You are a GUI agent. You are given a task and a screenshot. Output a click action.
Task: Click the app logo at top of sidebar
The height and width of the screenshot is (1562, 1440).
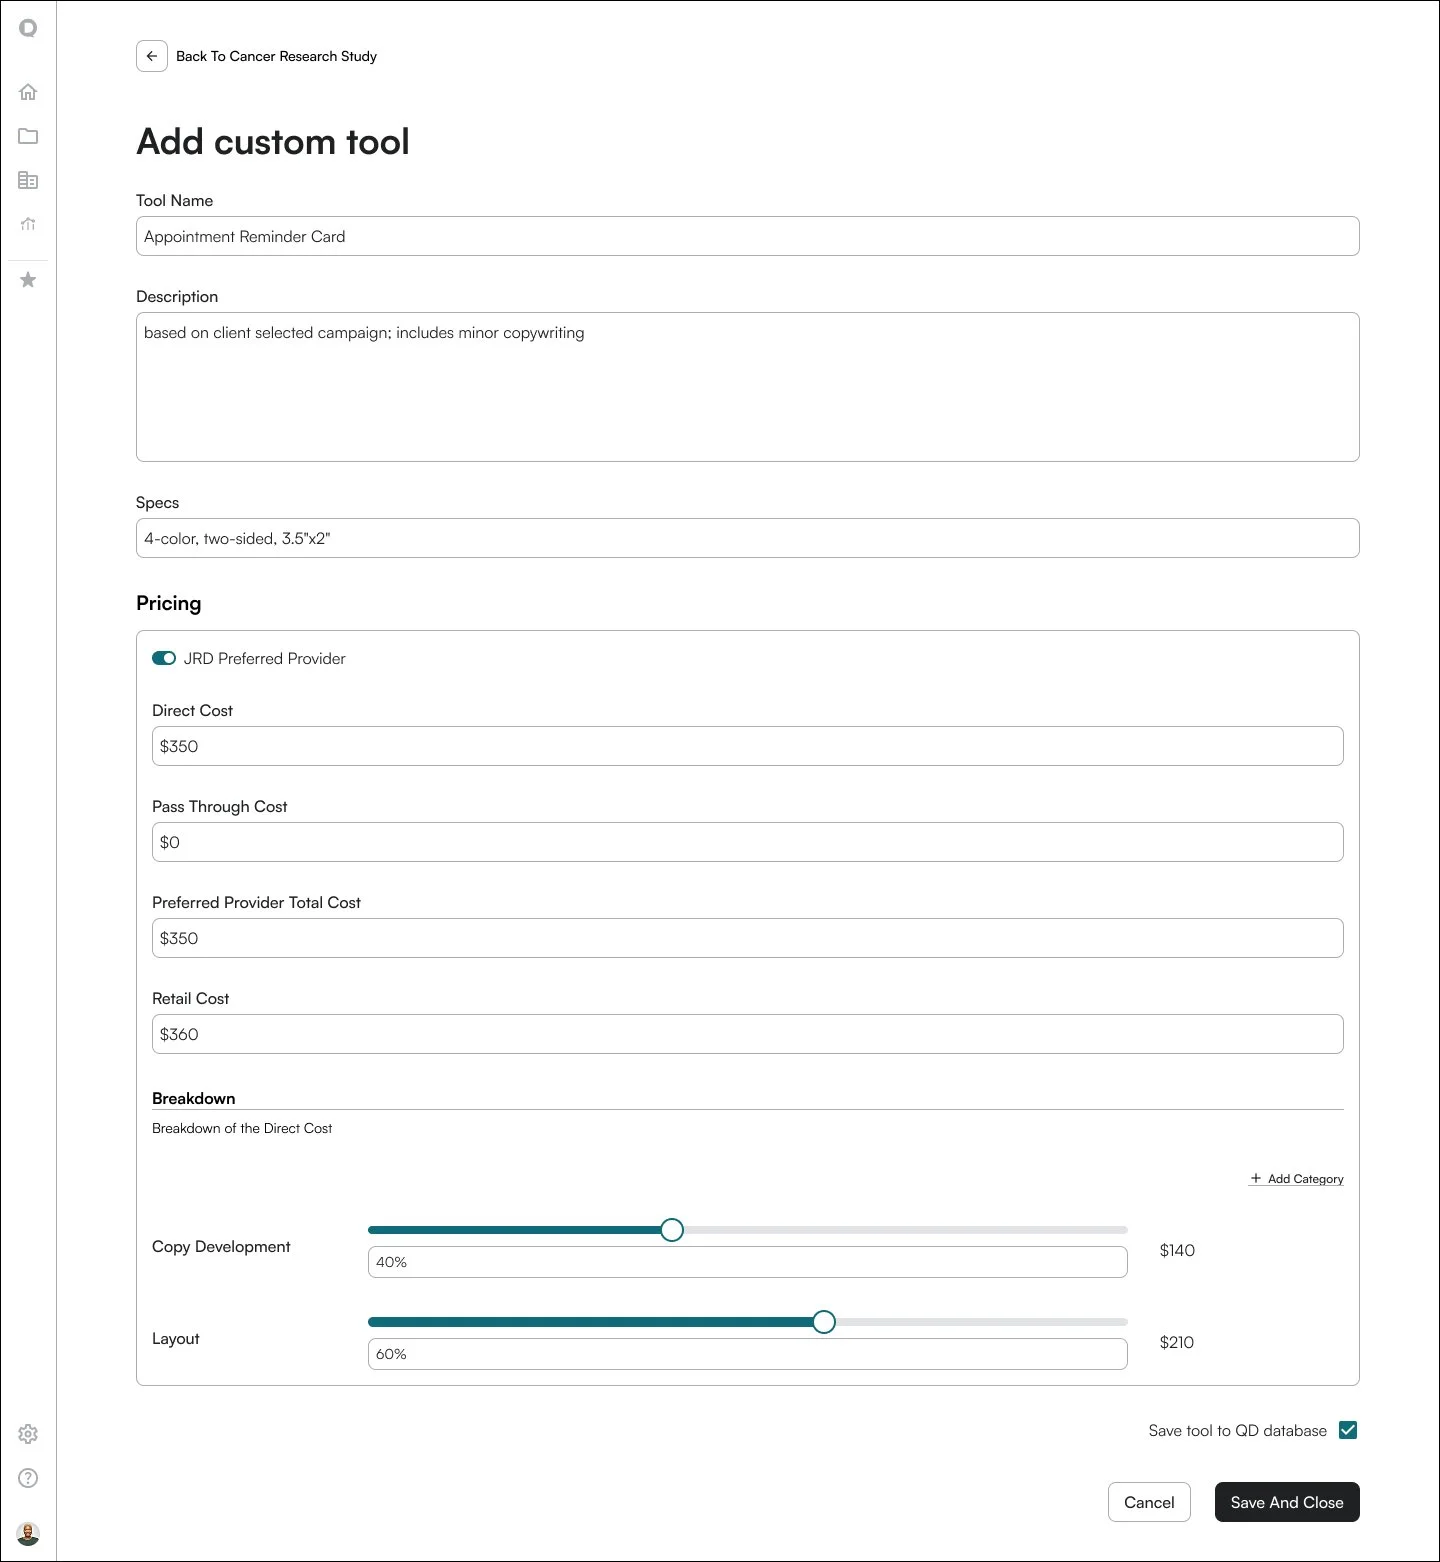[28, 28]
